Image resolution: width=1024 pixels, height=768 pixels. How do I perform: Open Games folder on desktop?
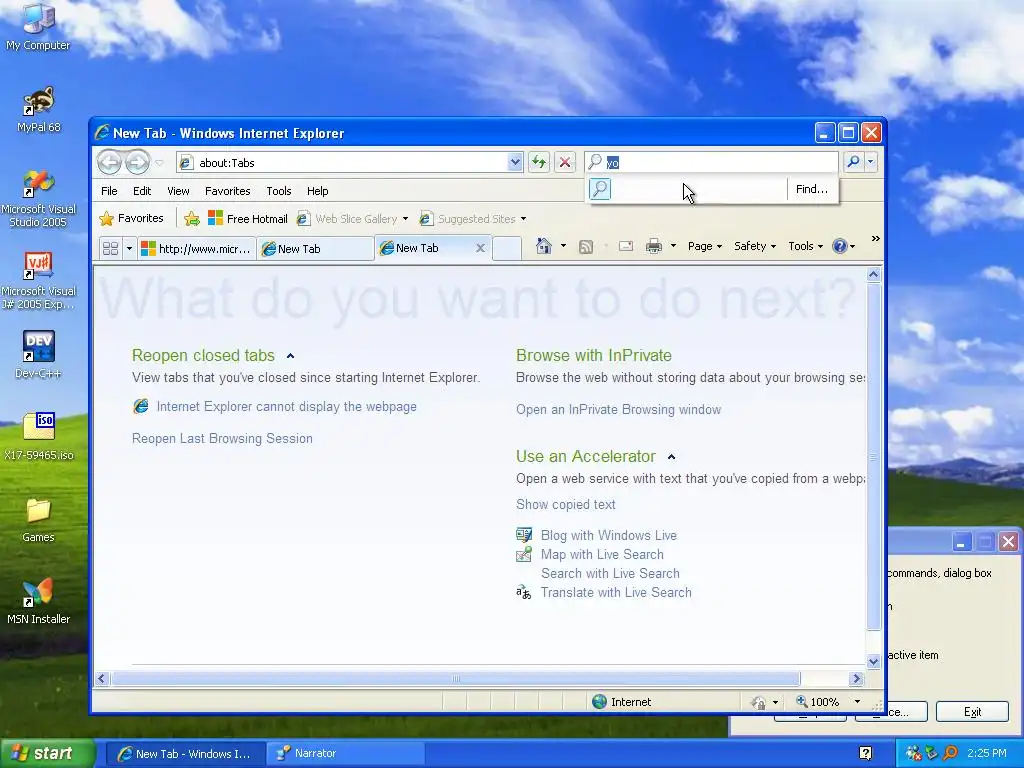click(38, 520)
